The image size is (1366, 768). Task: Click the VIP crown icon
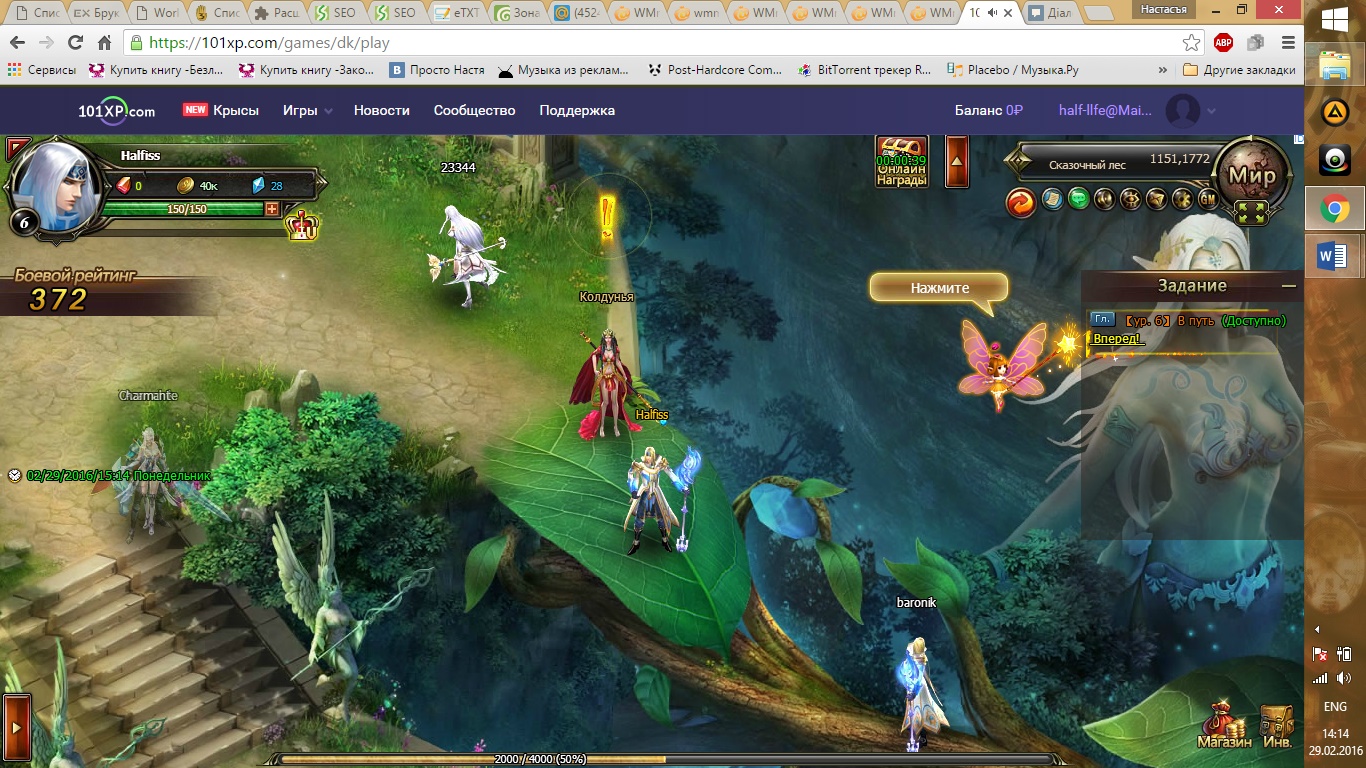click(301, 225)
